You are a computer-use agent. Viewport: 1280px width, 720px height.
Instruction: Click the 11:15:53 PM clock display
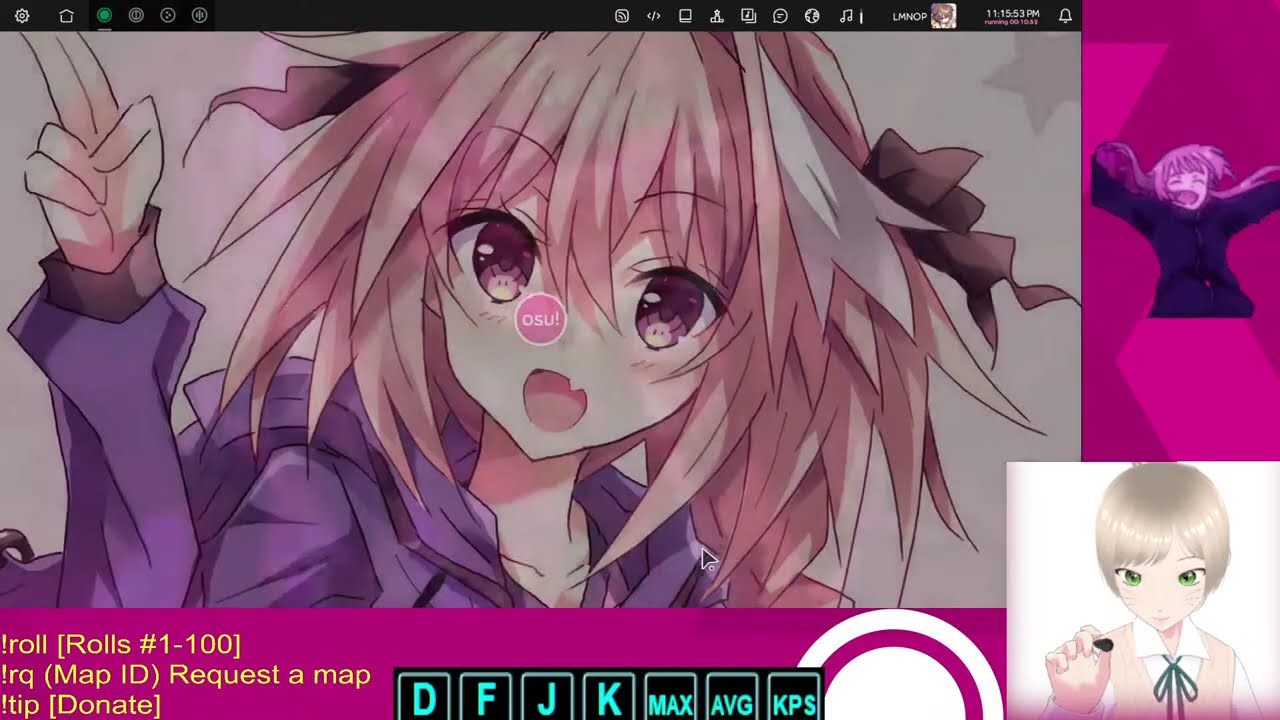tap(1012, 16)
